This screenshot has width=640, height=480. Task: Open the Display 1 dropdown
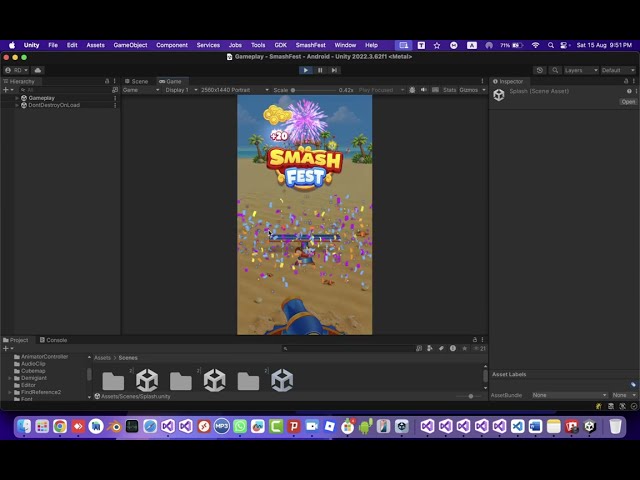(x=181, y=90)
